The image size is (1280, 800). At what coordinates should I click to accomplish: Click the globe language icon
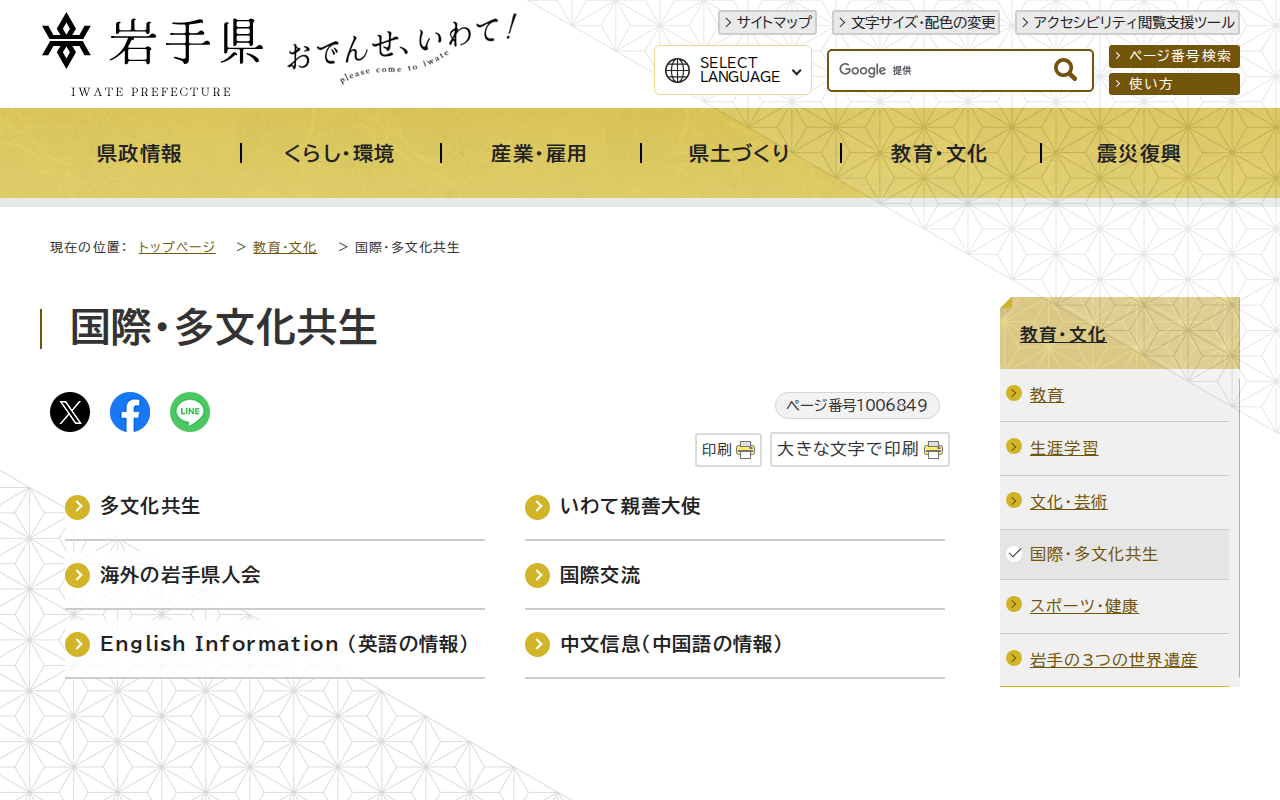pyautogui.click(x=678, y=70)
